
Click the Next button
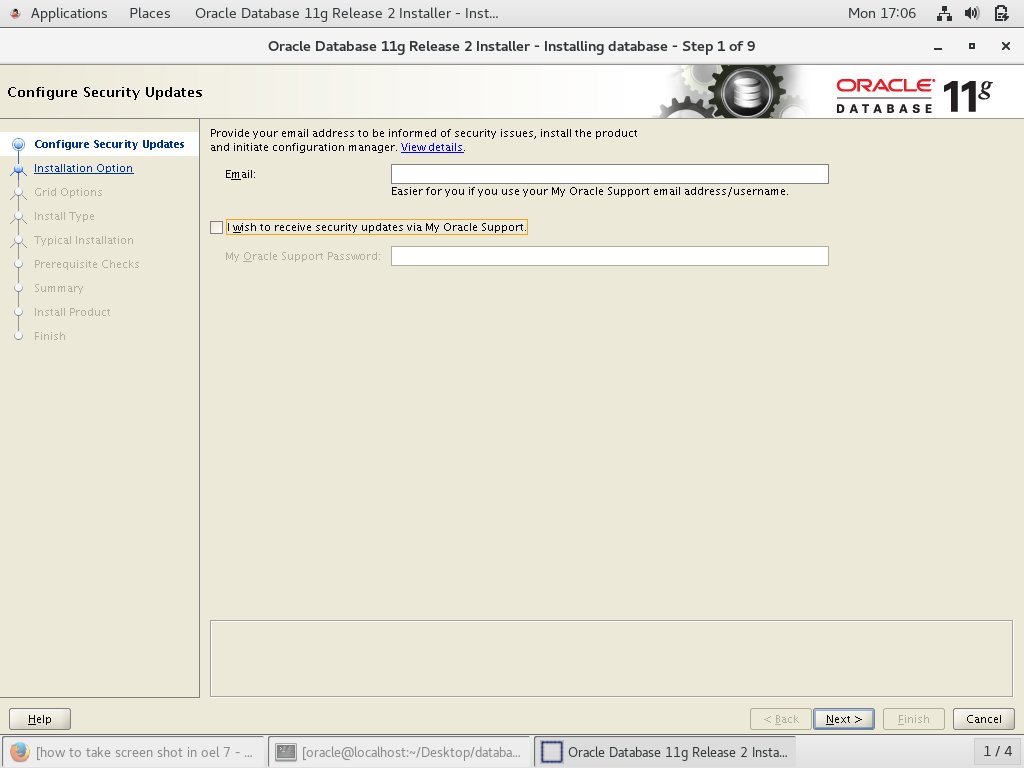pyautogui.click(x=844, y=719)
